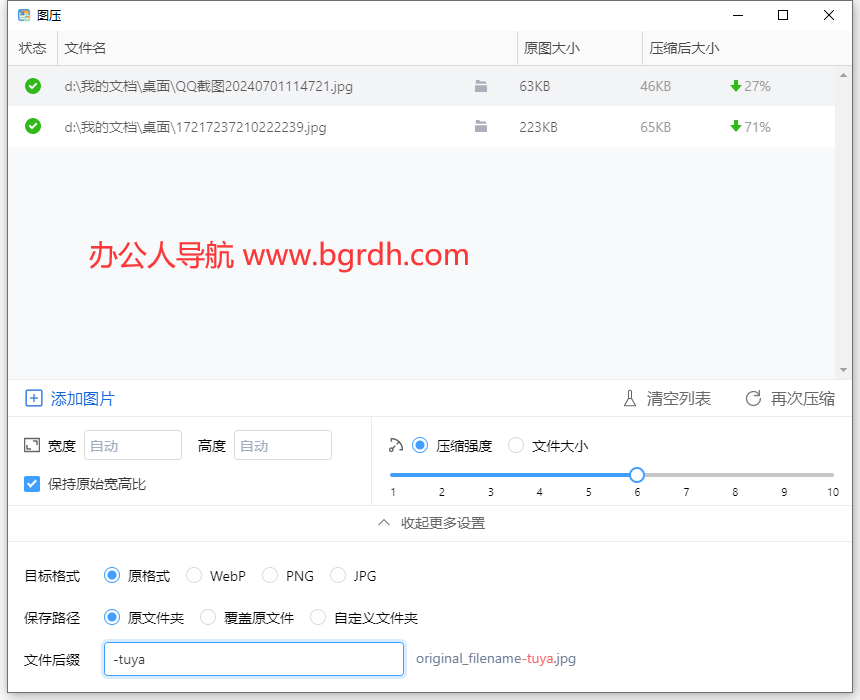
Task: Choose 原格式 target format
Action: (112, 575)
